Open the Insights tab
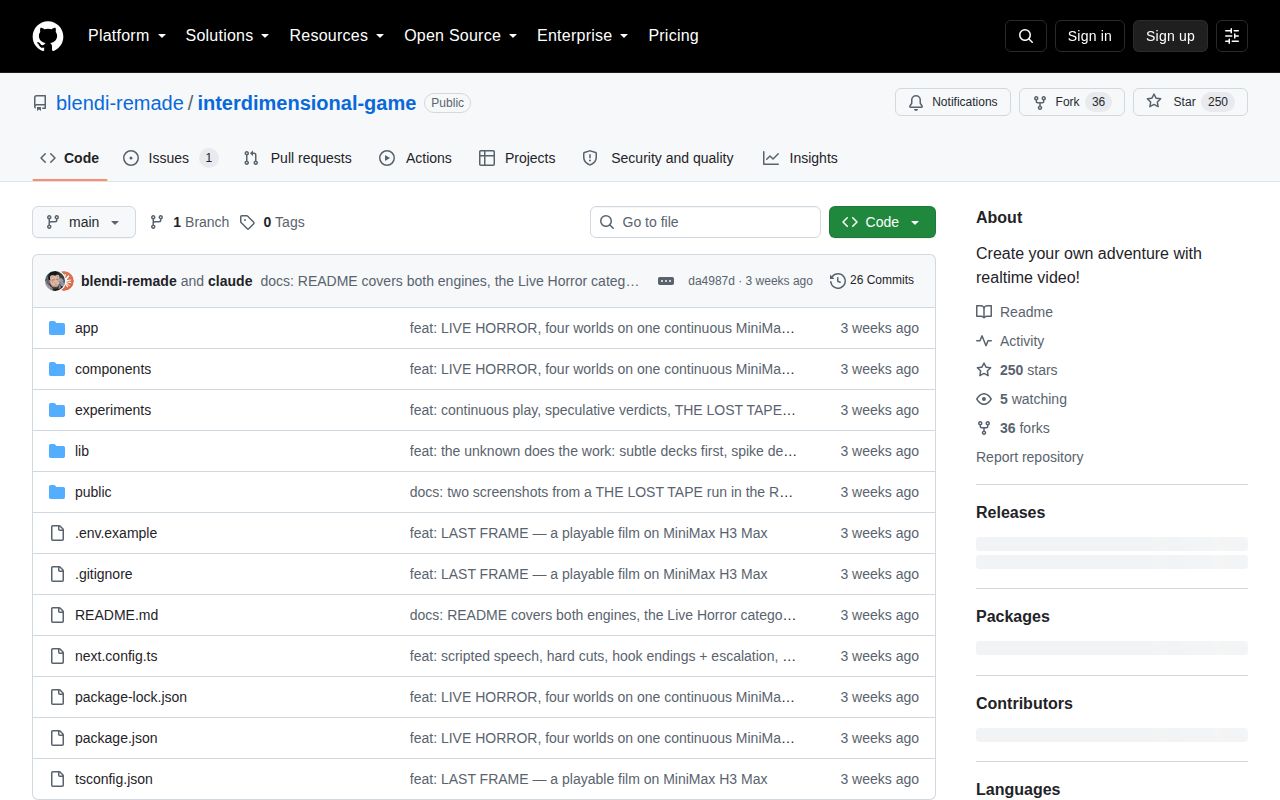Image resolution: width=1280 pixels, height=800 pixels. [x=800, y=158]
